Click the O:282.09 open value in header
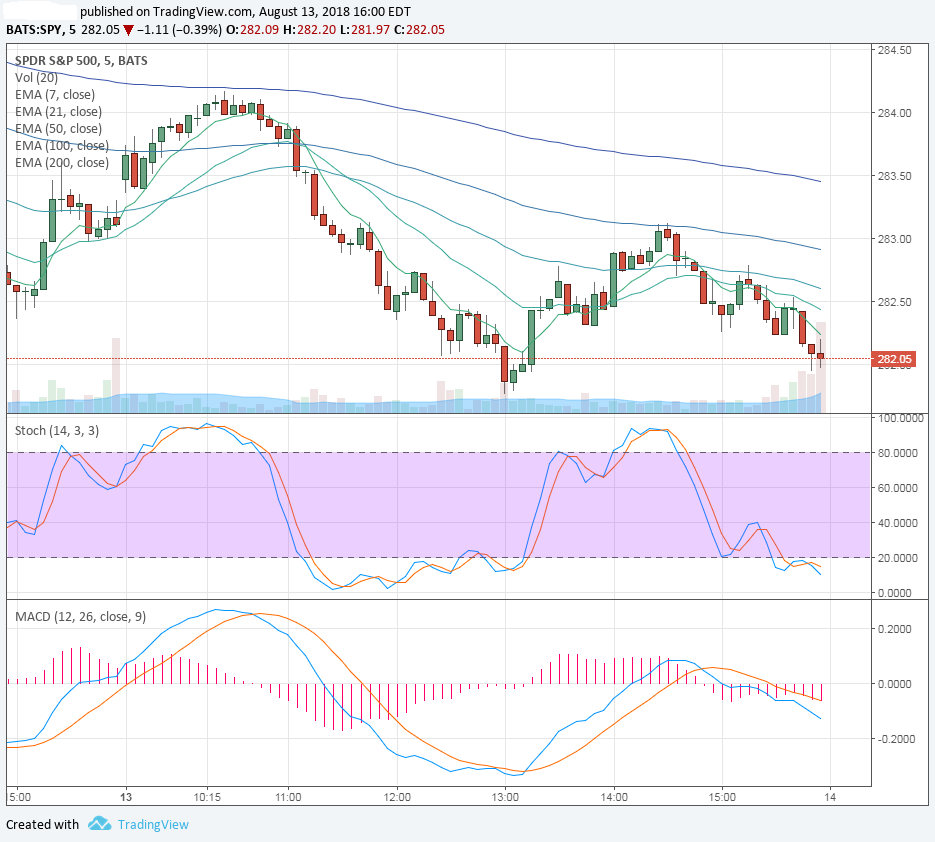This screenshot has width=935, height=842. (252, 30)
